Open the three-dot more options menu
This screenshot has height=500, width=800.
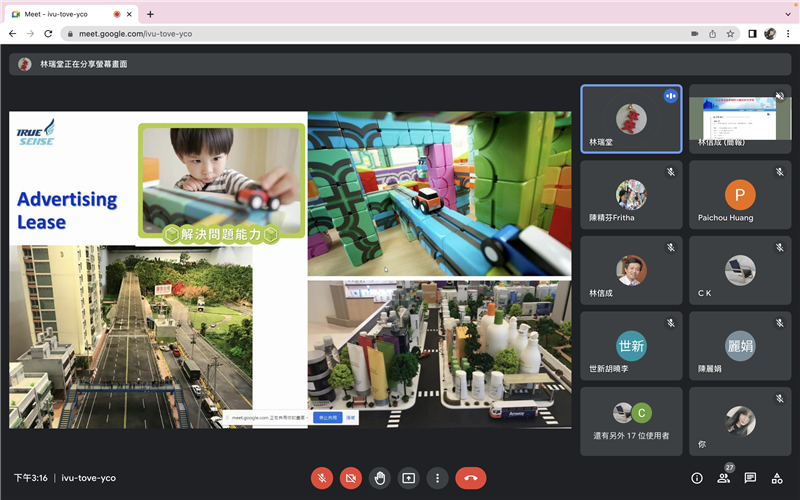coord(437,478)
